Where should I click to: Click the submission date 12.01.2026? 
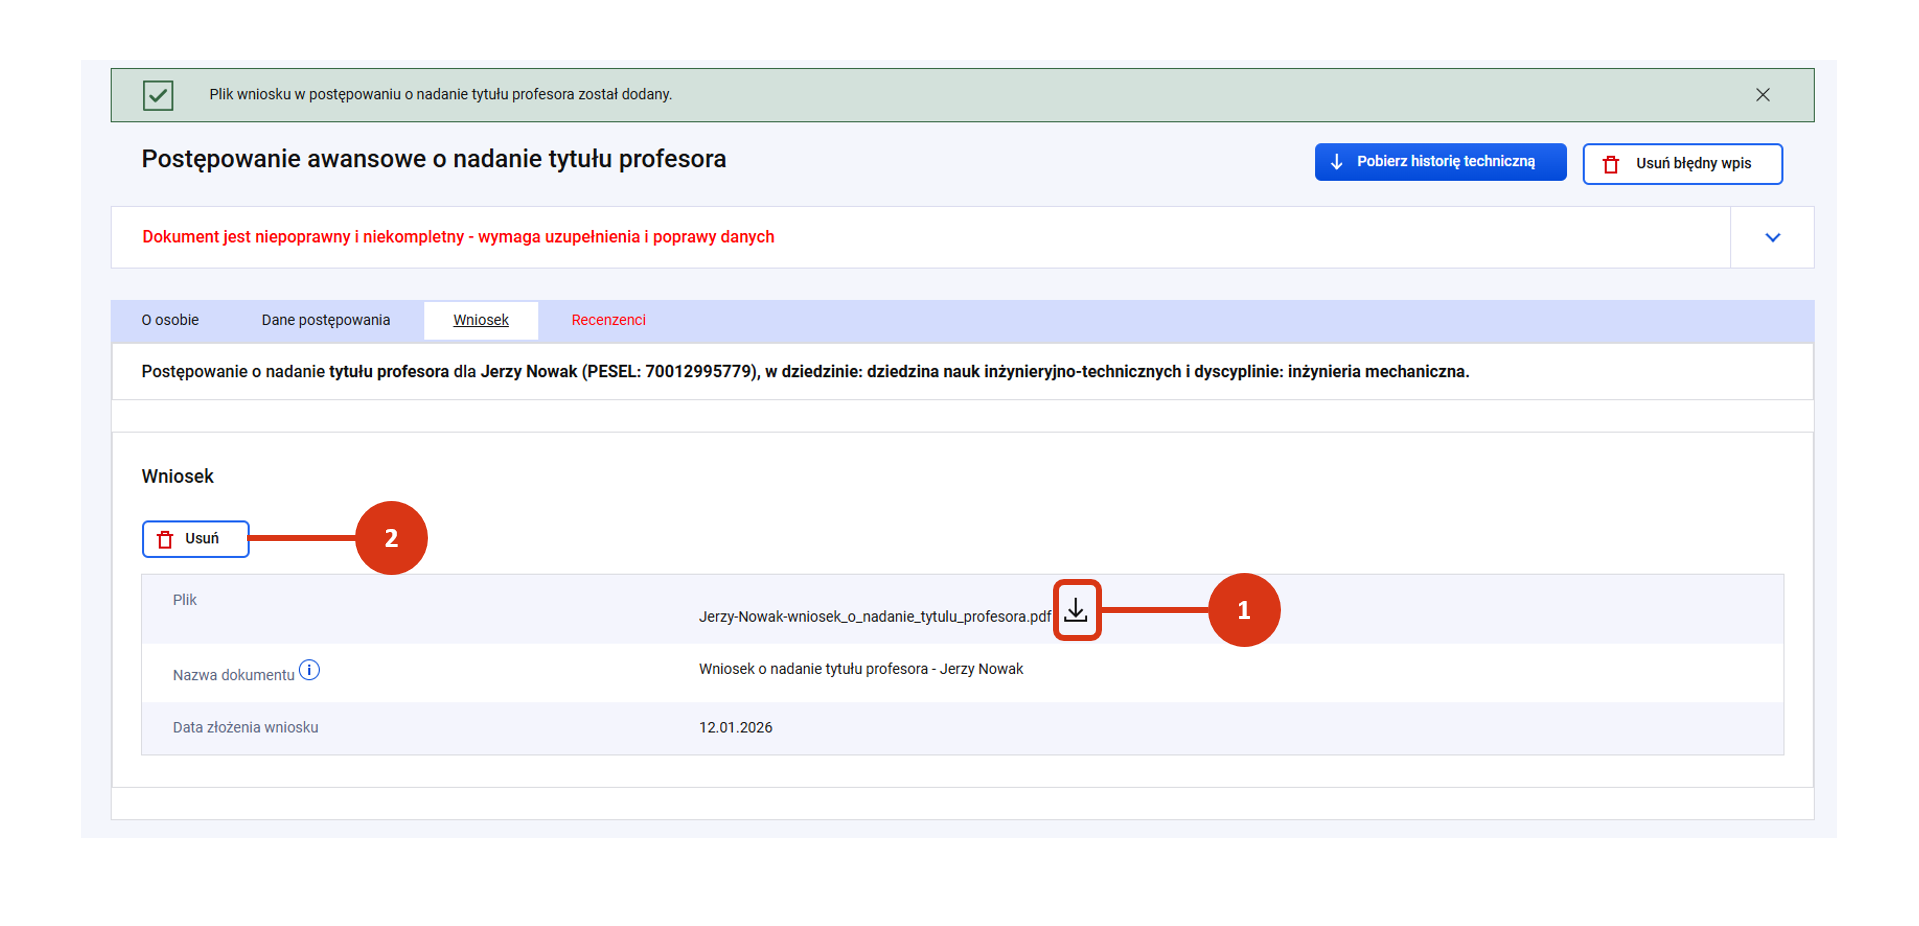click(735, 728)
